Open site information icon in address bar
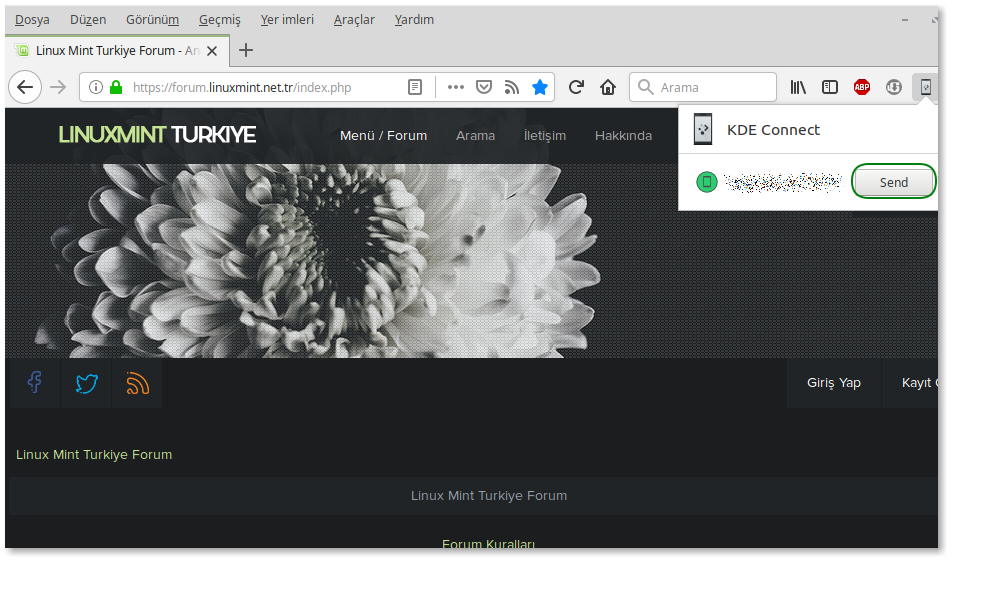 tap(96, 87)
